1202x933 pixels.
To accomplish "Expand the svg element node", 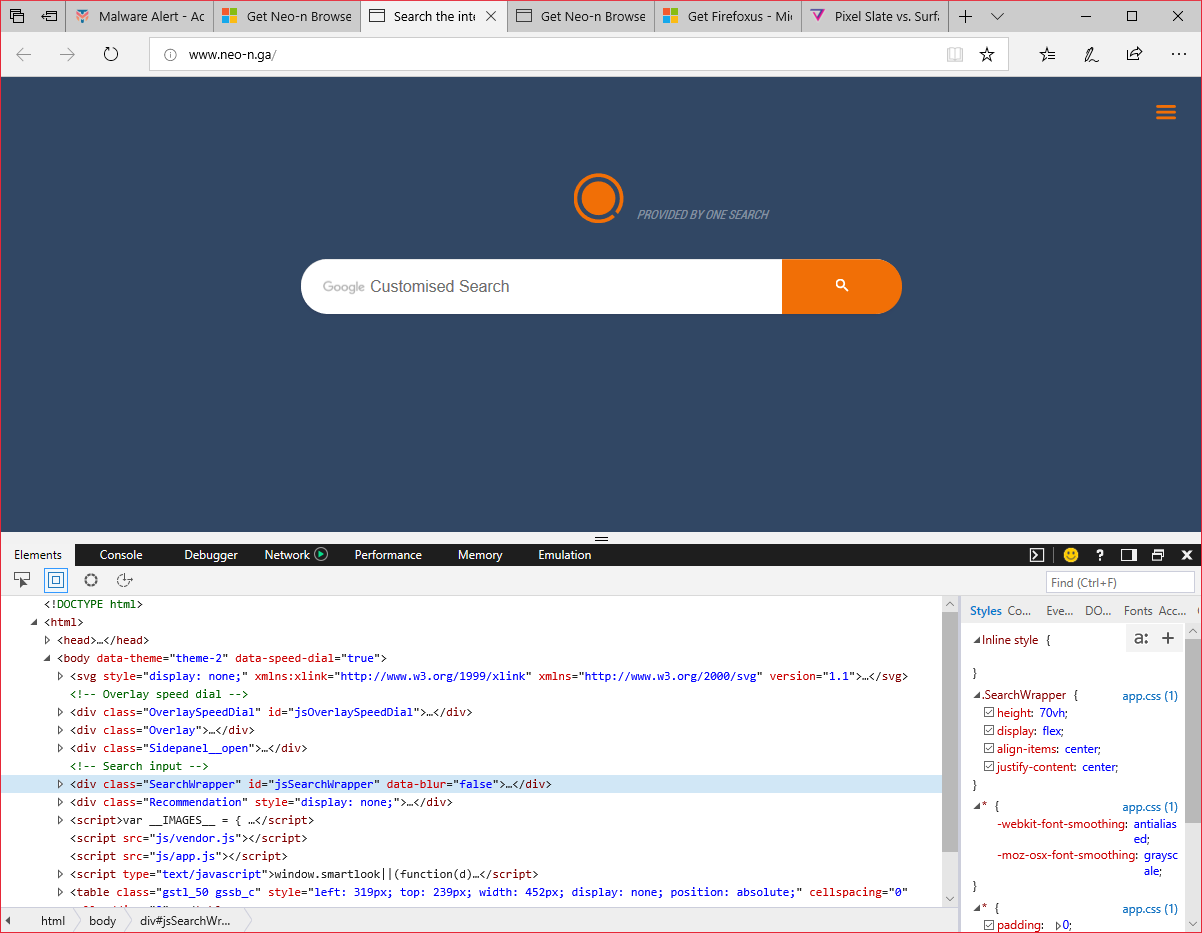I will point(60,676).
